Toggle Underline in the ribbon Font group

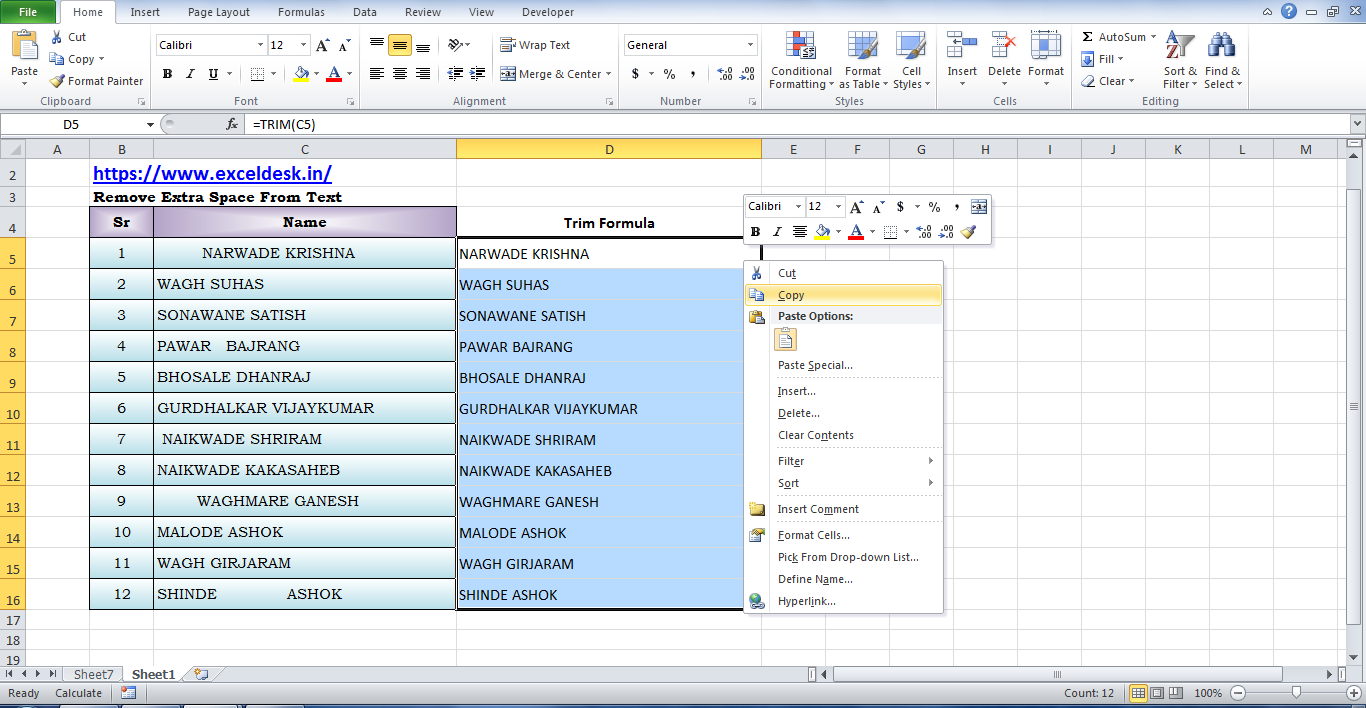[x=213, y=74]
